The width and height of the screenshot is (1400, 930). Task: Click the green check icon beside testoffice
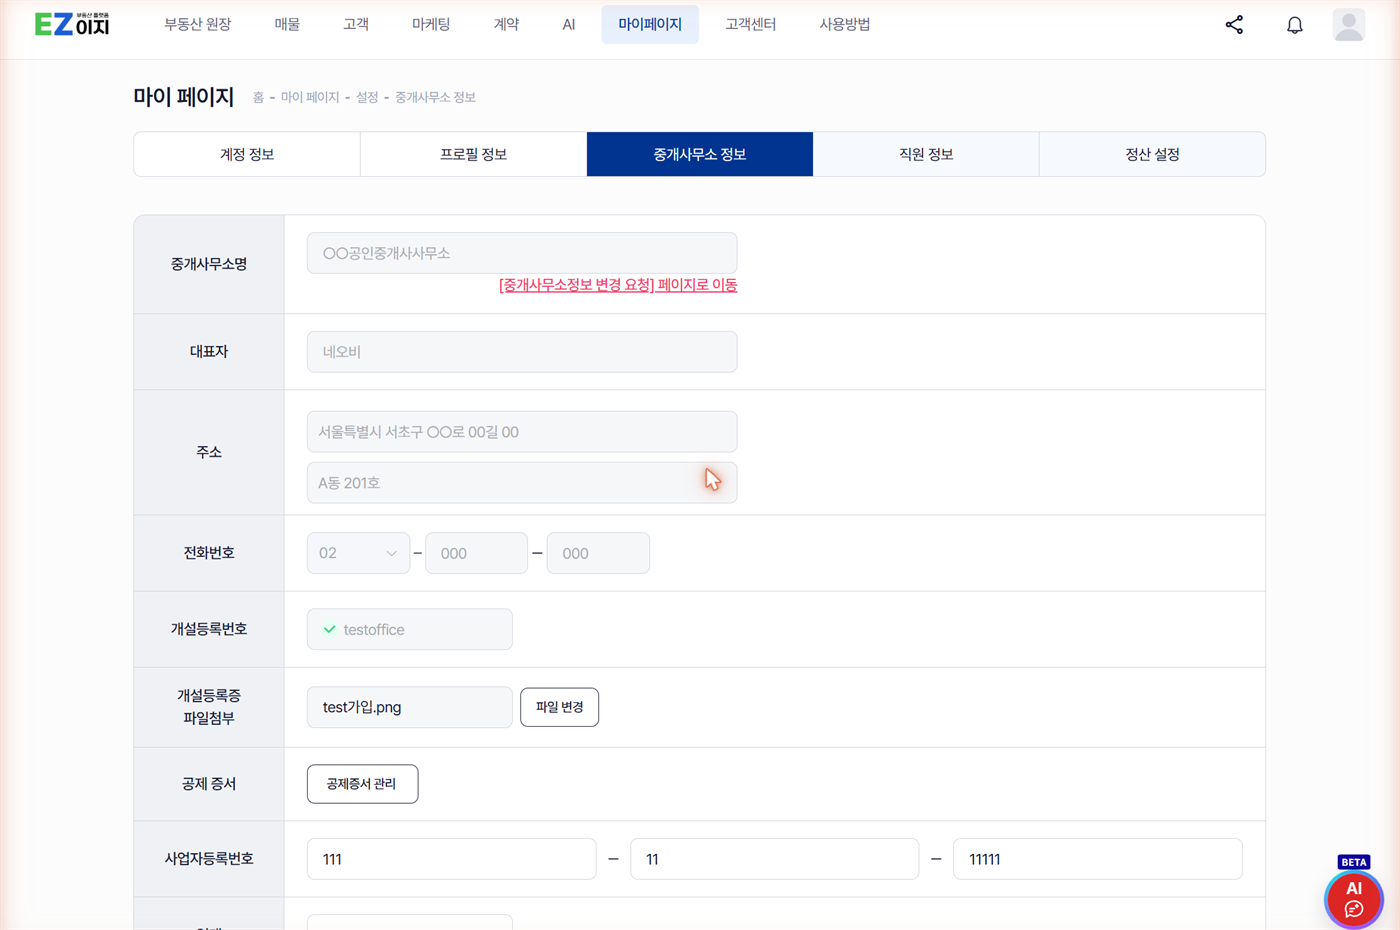[x=329, y=629]
